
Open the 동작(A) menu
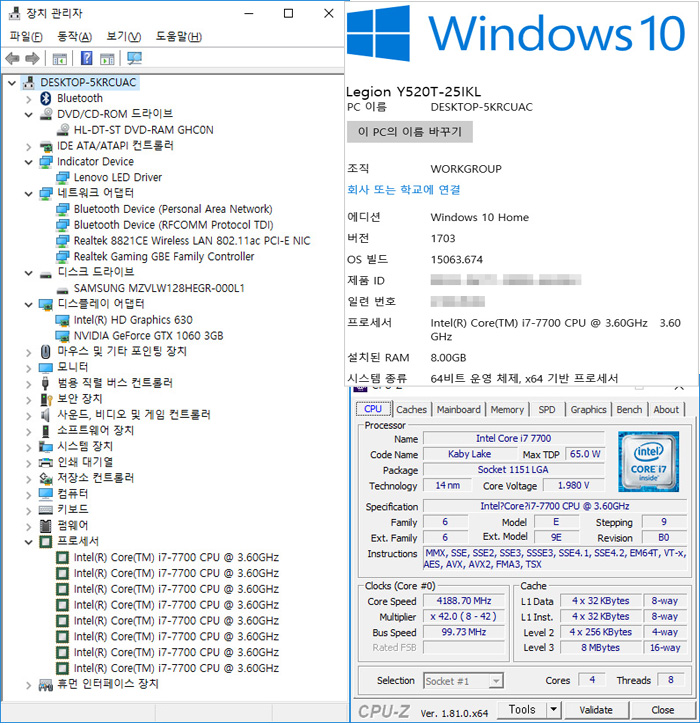click(x=74, y=37)
